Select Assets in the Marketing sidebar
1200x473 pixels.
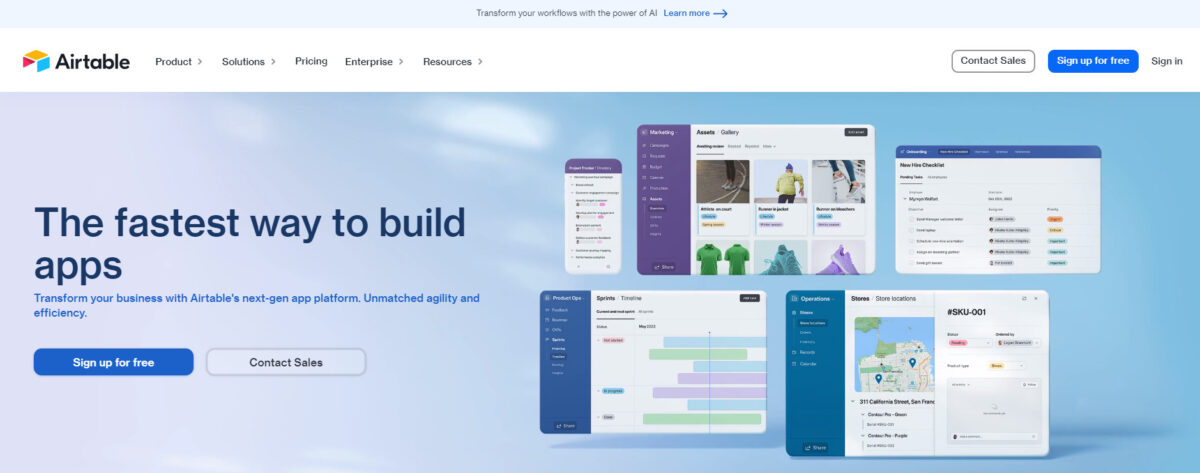657,199
